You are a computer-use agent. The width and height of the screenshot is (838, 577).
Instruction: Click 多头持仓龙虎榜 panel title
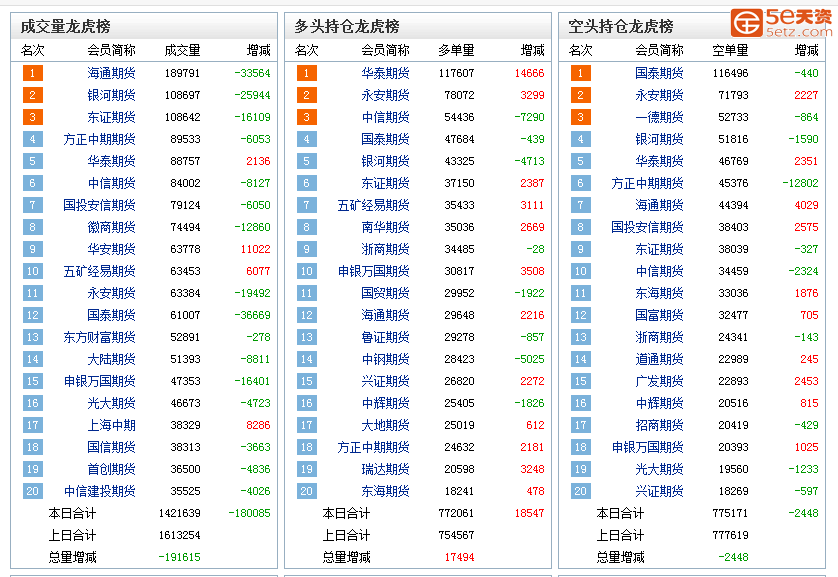click(347, 26)
